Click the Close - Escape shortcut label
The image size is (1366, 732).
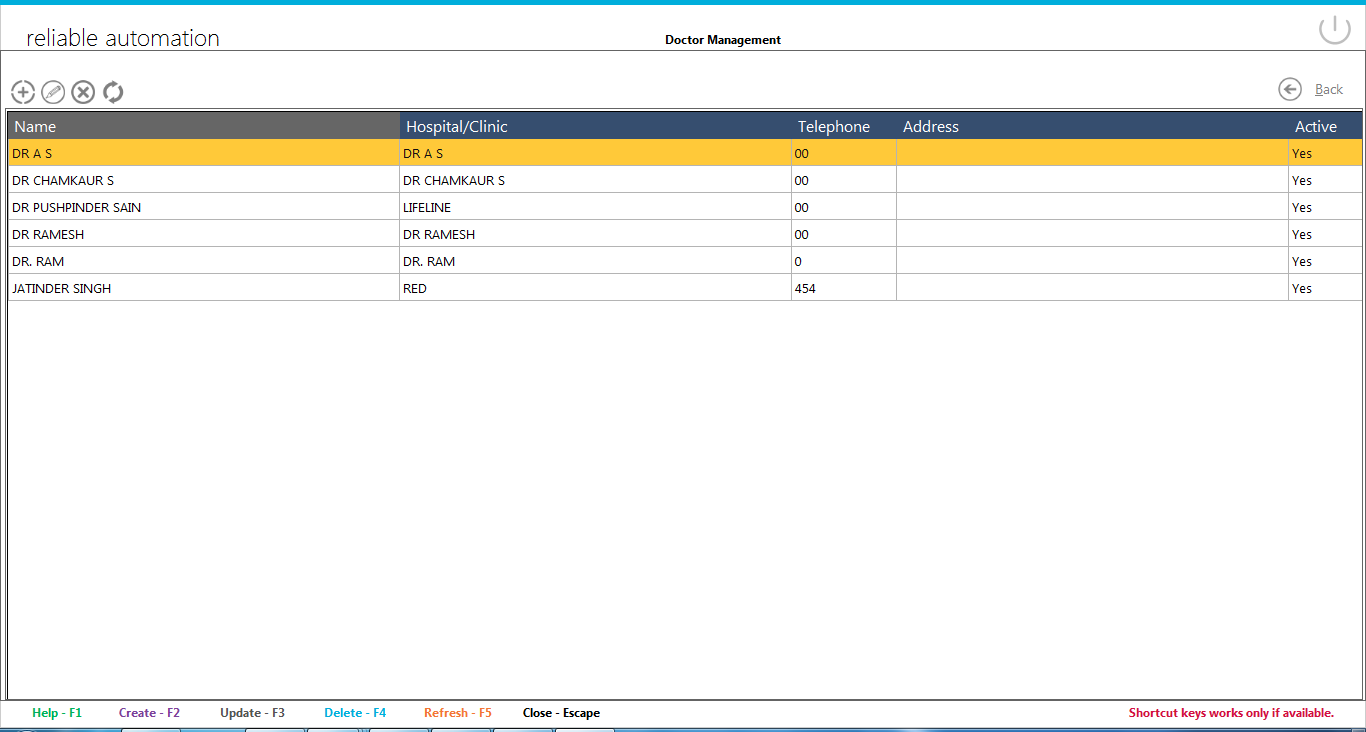click(x=561, y=713)
